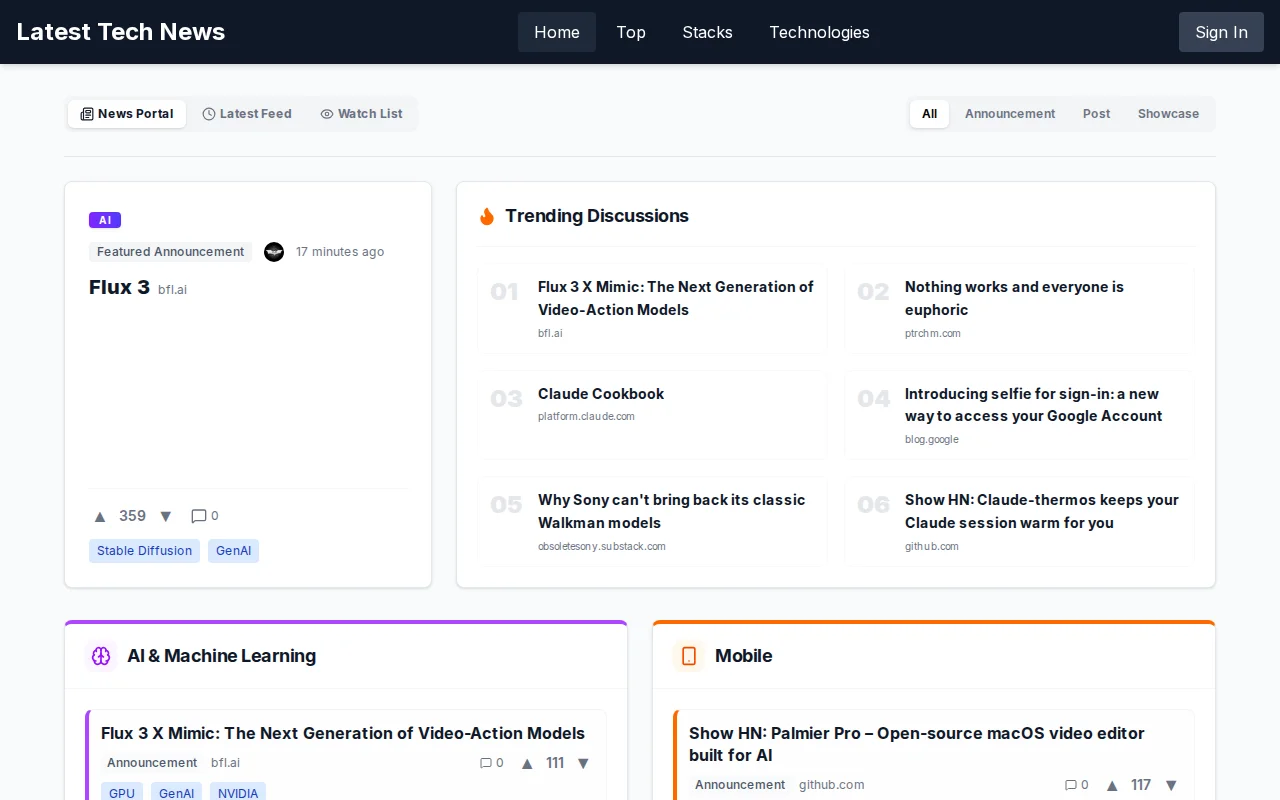Open comments for the Palmier Pro post
Image resolution: width=1280 pixels, height=800 pixels.
(x=1076, y=785)
